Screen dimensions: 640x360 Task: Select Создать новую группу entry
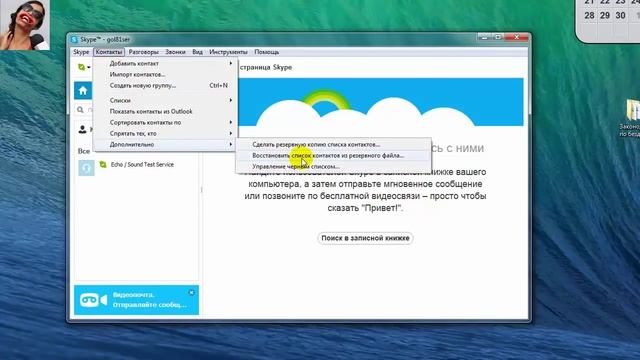tap(165, 85)
